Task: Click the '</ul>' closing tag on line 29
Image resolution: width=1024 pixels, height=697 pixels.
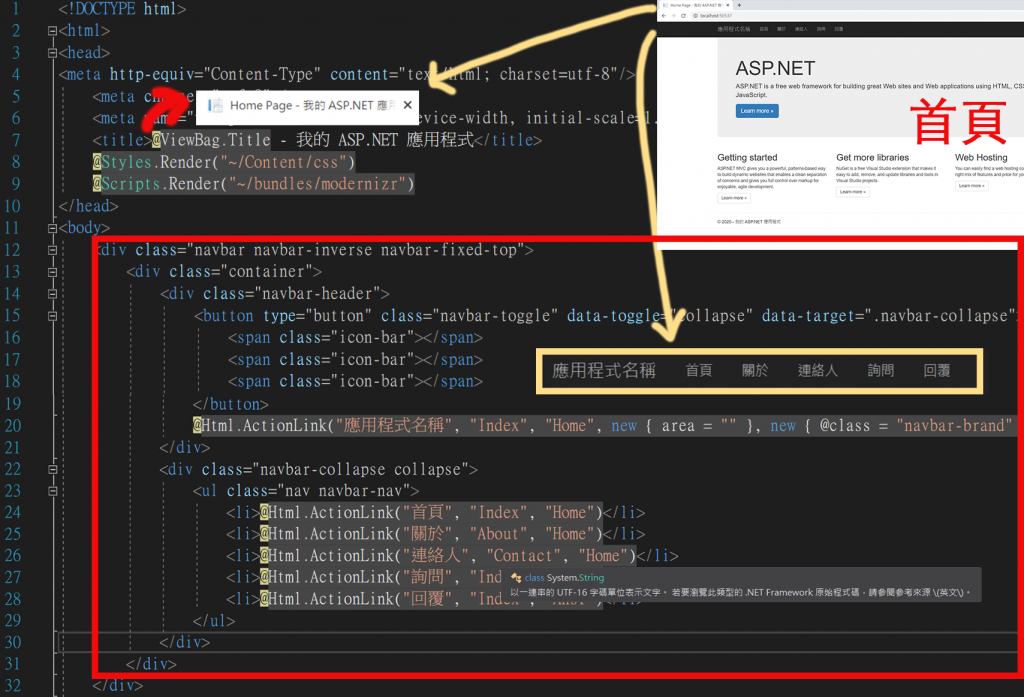Action: pyautogui.click(x=214, y=621)
